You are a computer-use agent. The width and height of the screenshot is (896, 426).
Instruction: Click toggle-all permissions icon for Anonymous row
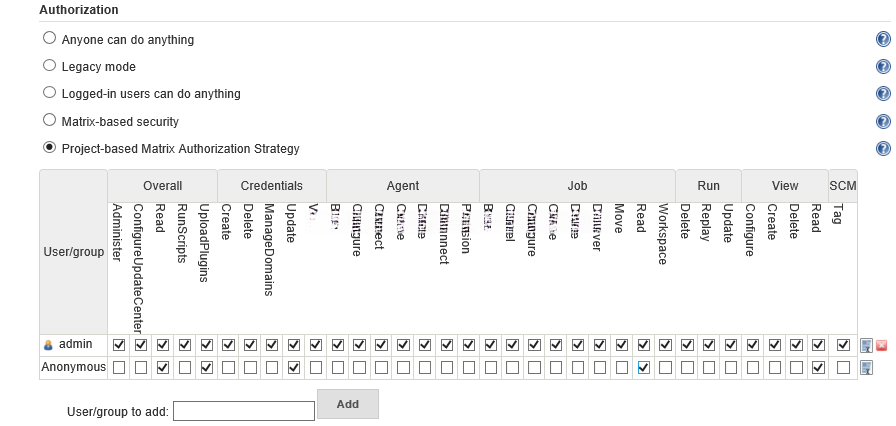[x=866, y=368]
